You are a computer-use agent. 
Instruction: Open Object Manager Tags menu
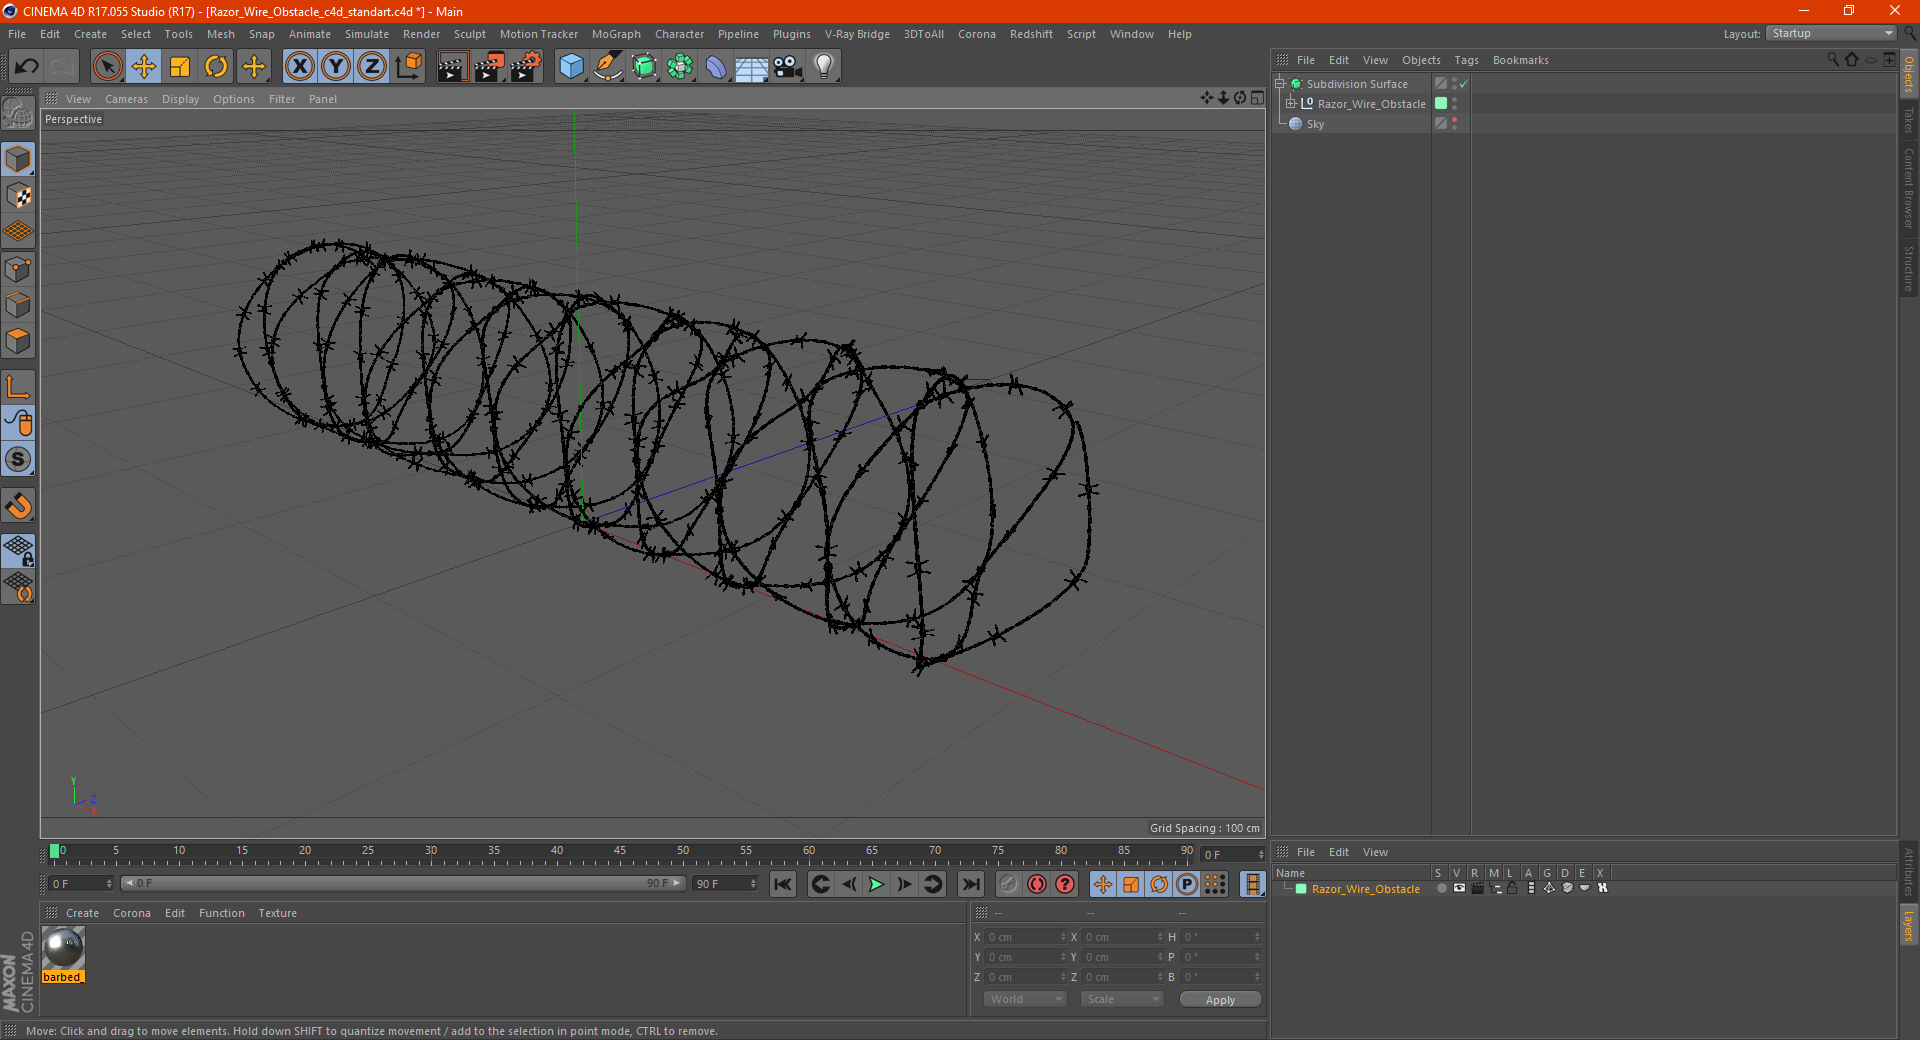point(1466,60)
